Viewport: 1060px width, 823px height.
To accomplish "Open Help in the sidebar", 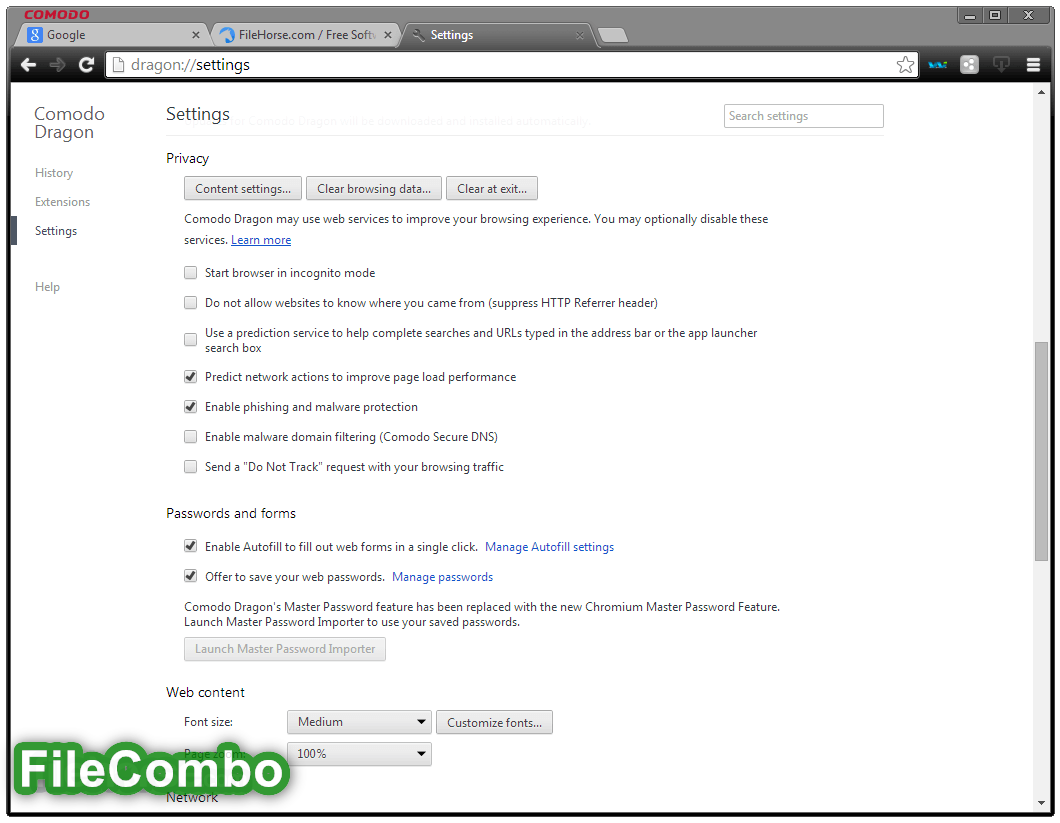I will click(47, 287).
